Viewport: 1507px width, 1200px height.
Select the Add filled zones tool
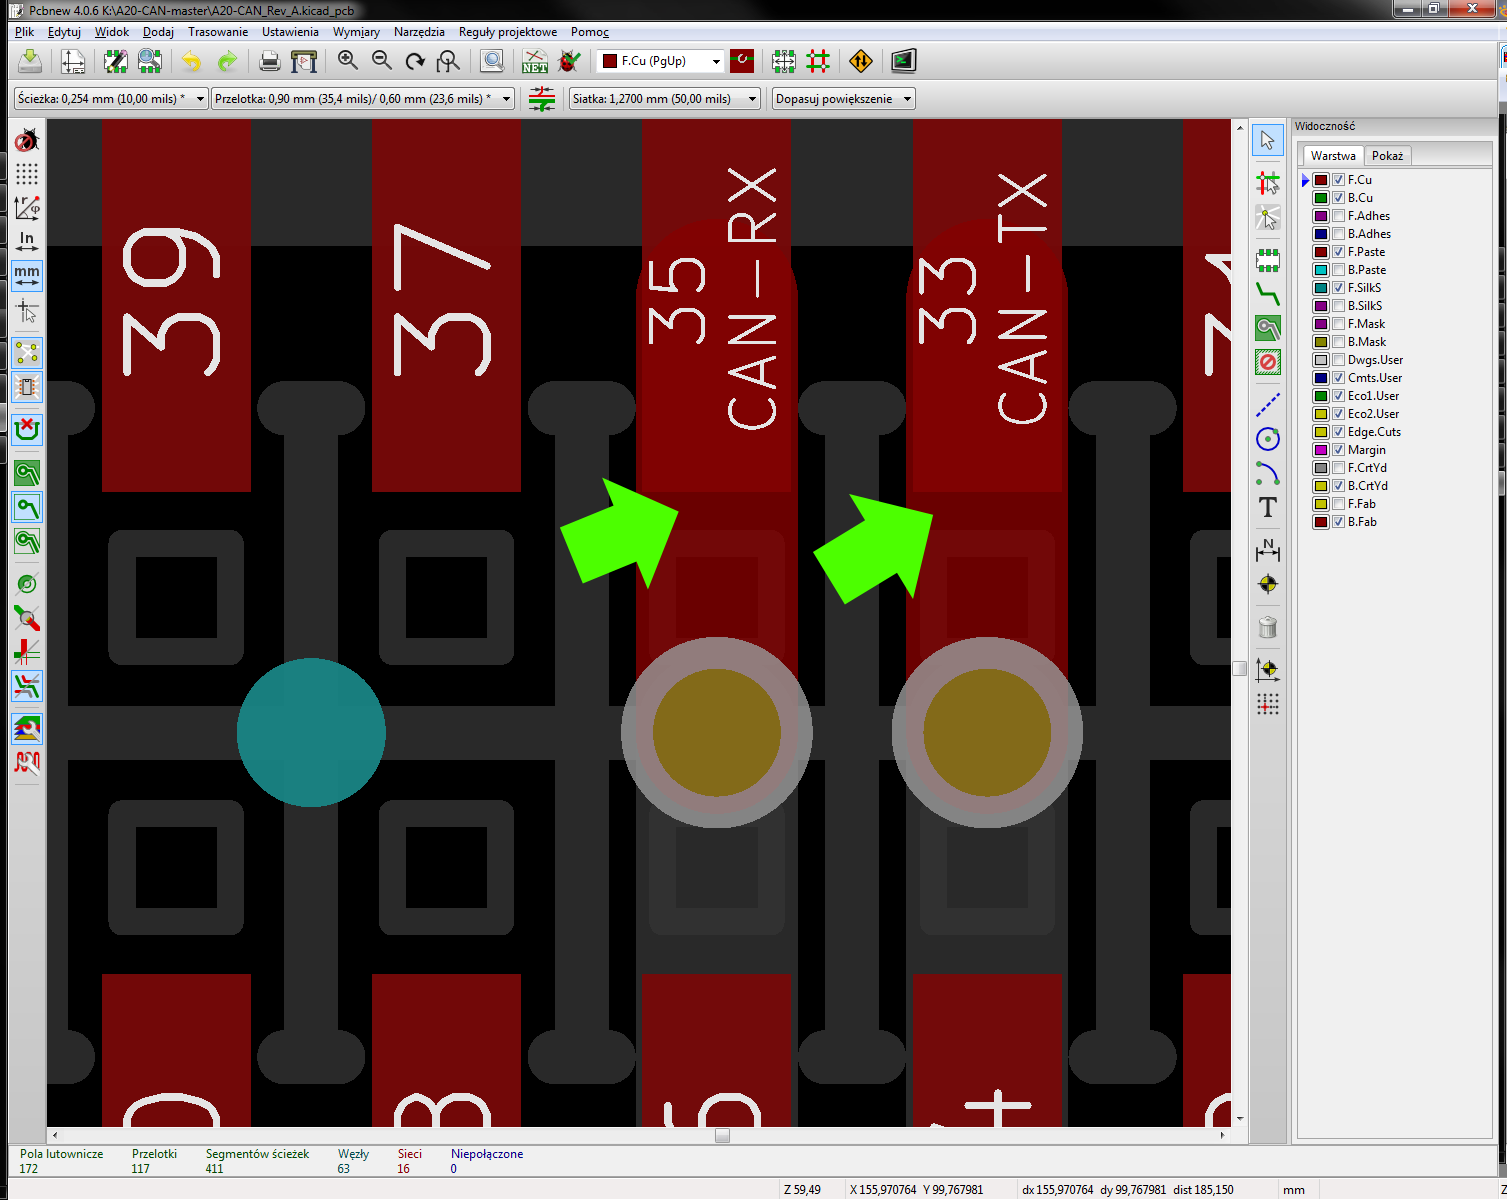(1268, 328)
